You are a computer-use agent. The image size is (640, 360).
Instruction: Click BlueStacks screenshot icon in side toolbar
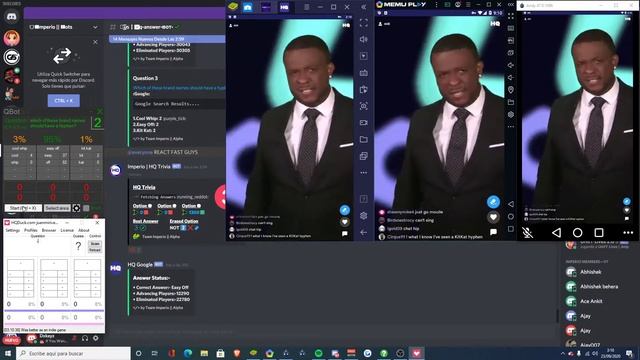tap(363, 106)
